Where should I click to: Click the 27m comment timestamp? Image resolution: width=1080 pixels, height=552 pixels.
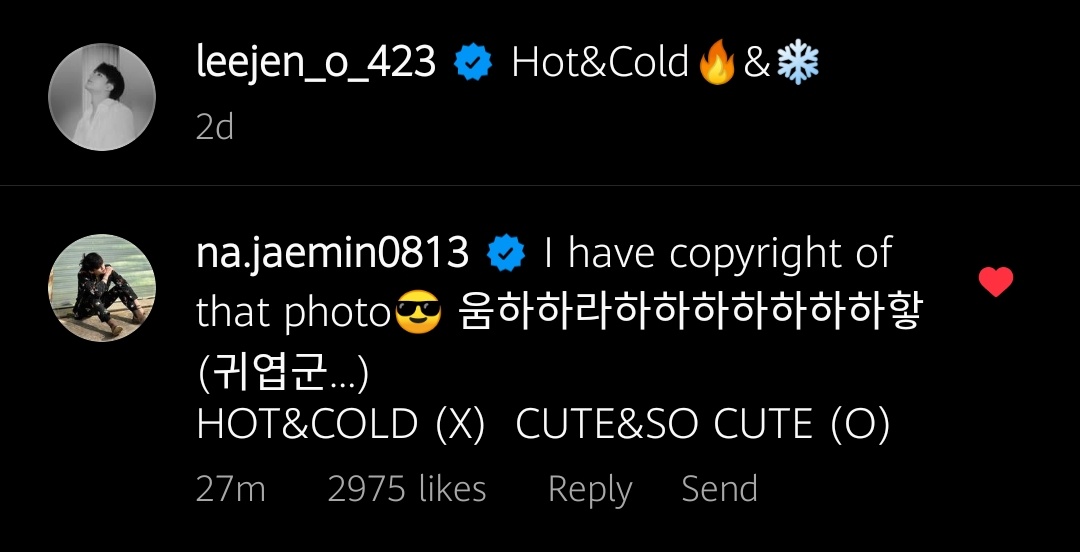tap(231, 489)
